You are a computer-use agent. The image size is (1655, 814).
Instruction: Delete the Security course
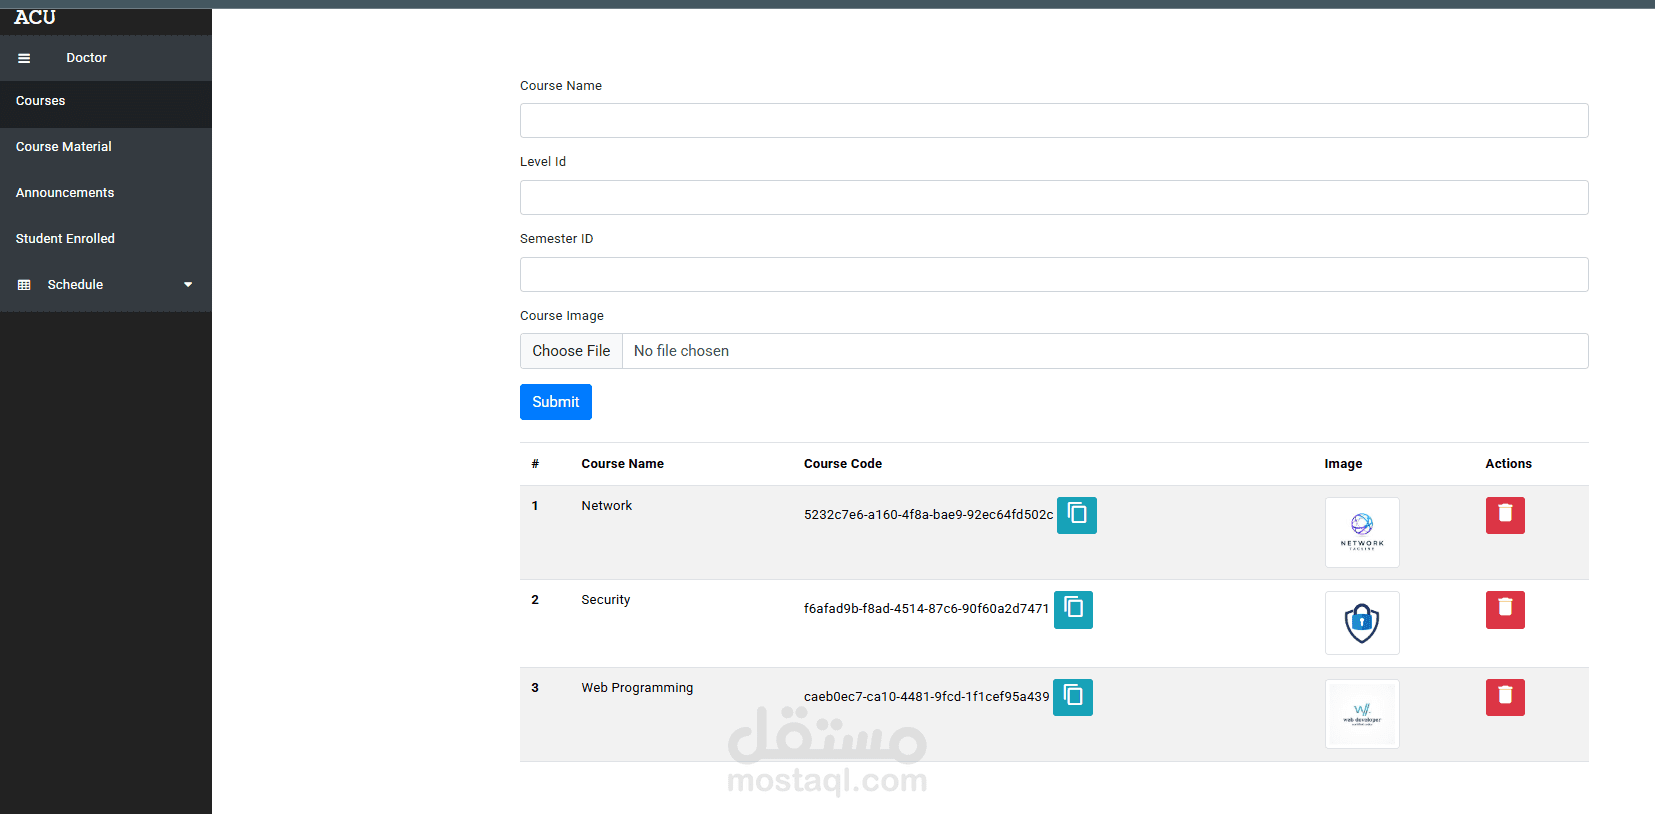pos(1505,609)
